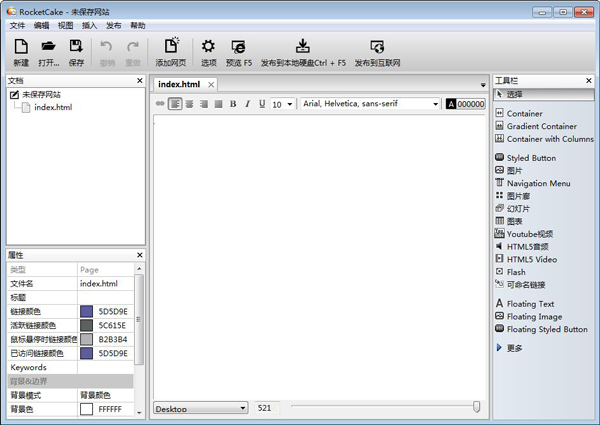This screenshot has height=425, width=600.
Task: Open the 发布 menu
Action: click(x=114, y=26)
